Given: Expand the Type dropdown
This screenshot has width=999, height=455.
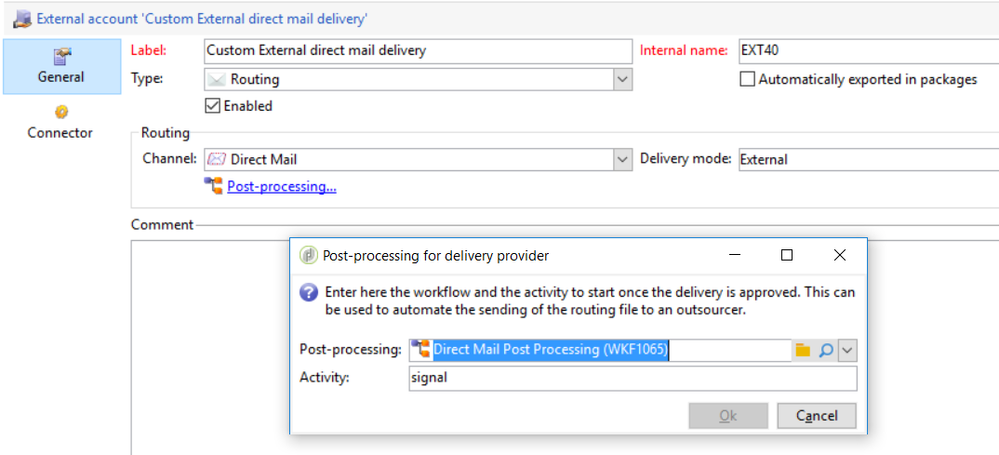Looking at the screenshot, I should [x=622, y=79].
